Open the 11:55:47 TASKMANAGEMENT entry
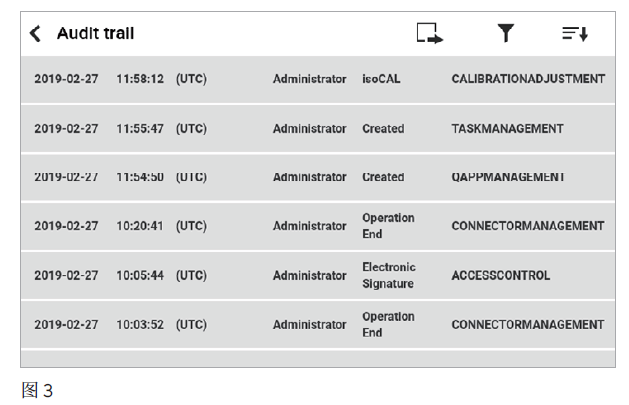Screen dimensions: 629x405 coord(318,129)
